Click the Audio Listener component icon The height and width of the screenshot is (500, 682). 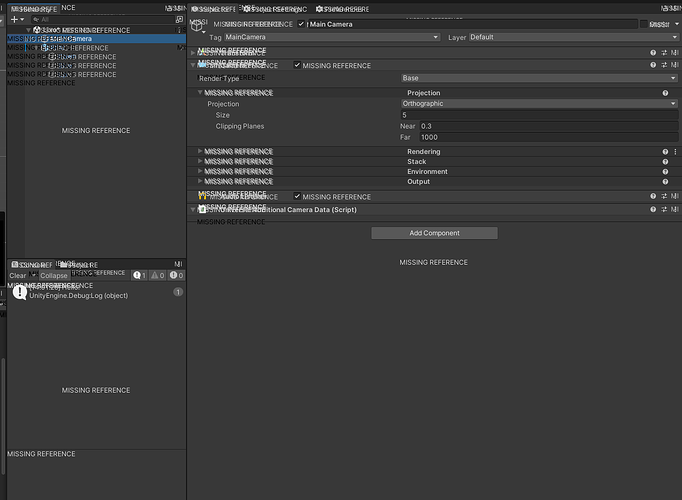click(x=202, y=197)
